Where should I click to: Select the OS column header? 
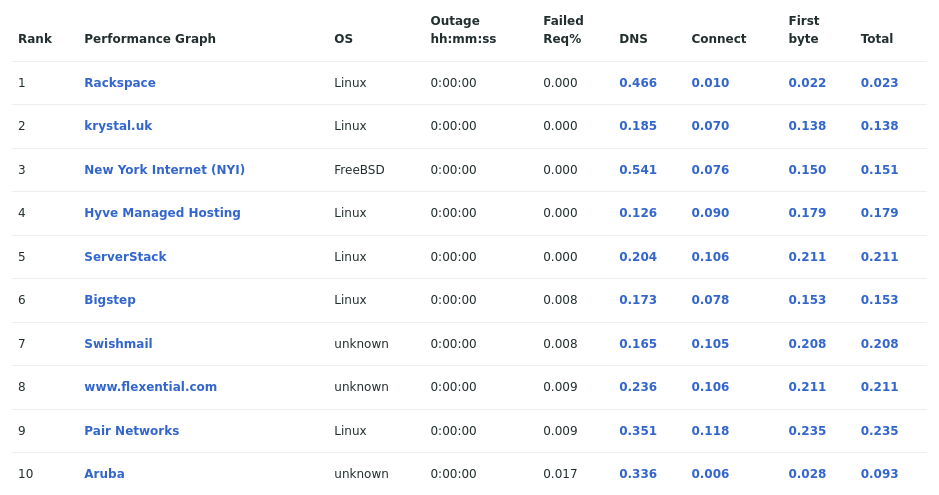tap(343, 39)
